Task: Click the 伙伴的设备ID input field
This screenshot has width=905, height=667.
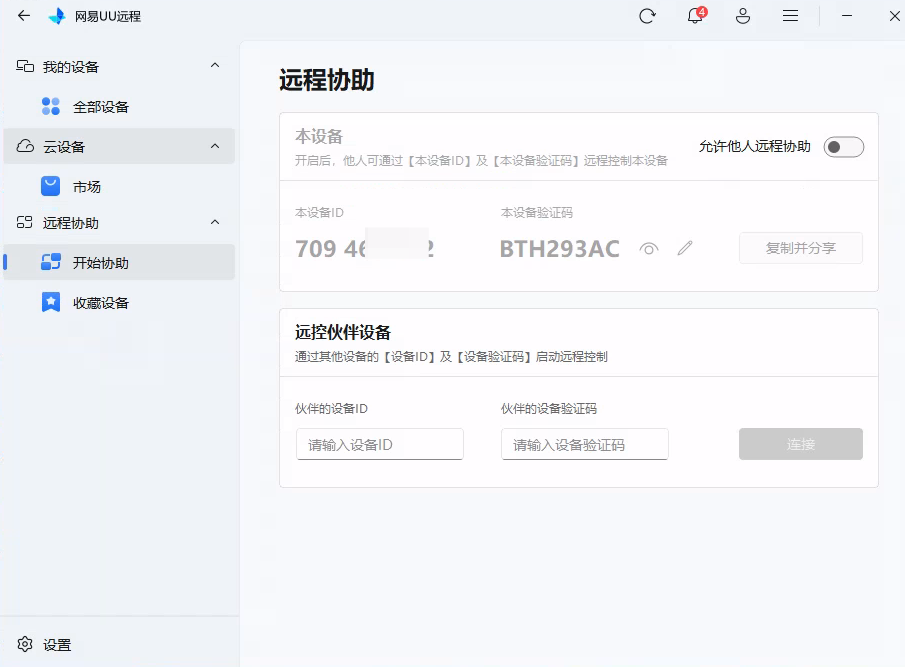Action: (x=380, y=444)
